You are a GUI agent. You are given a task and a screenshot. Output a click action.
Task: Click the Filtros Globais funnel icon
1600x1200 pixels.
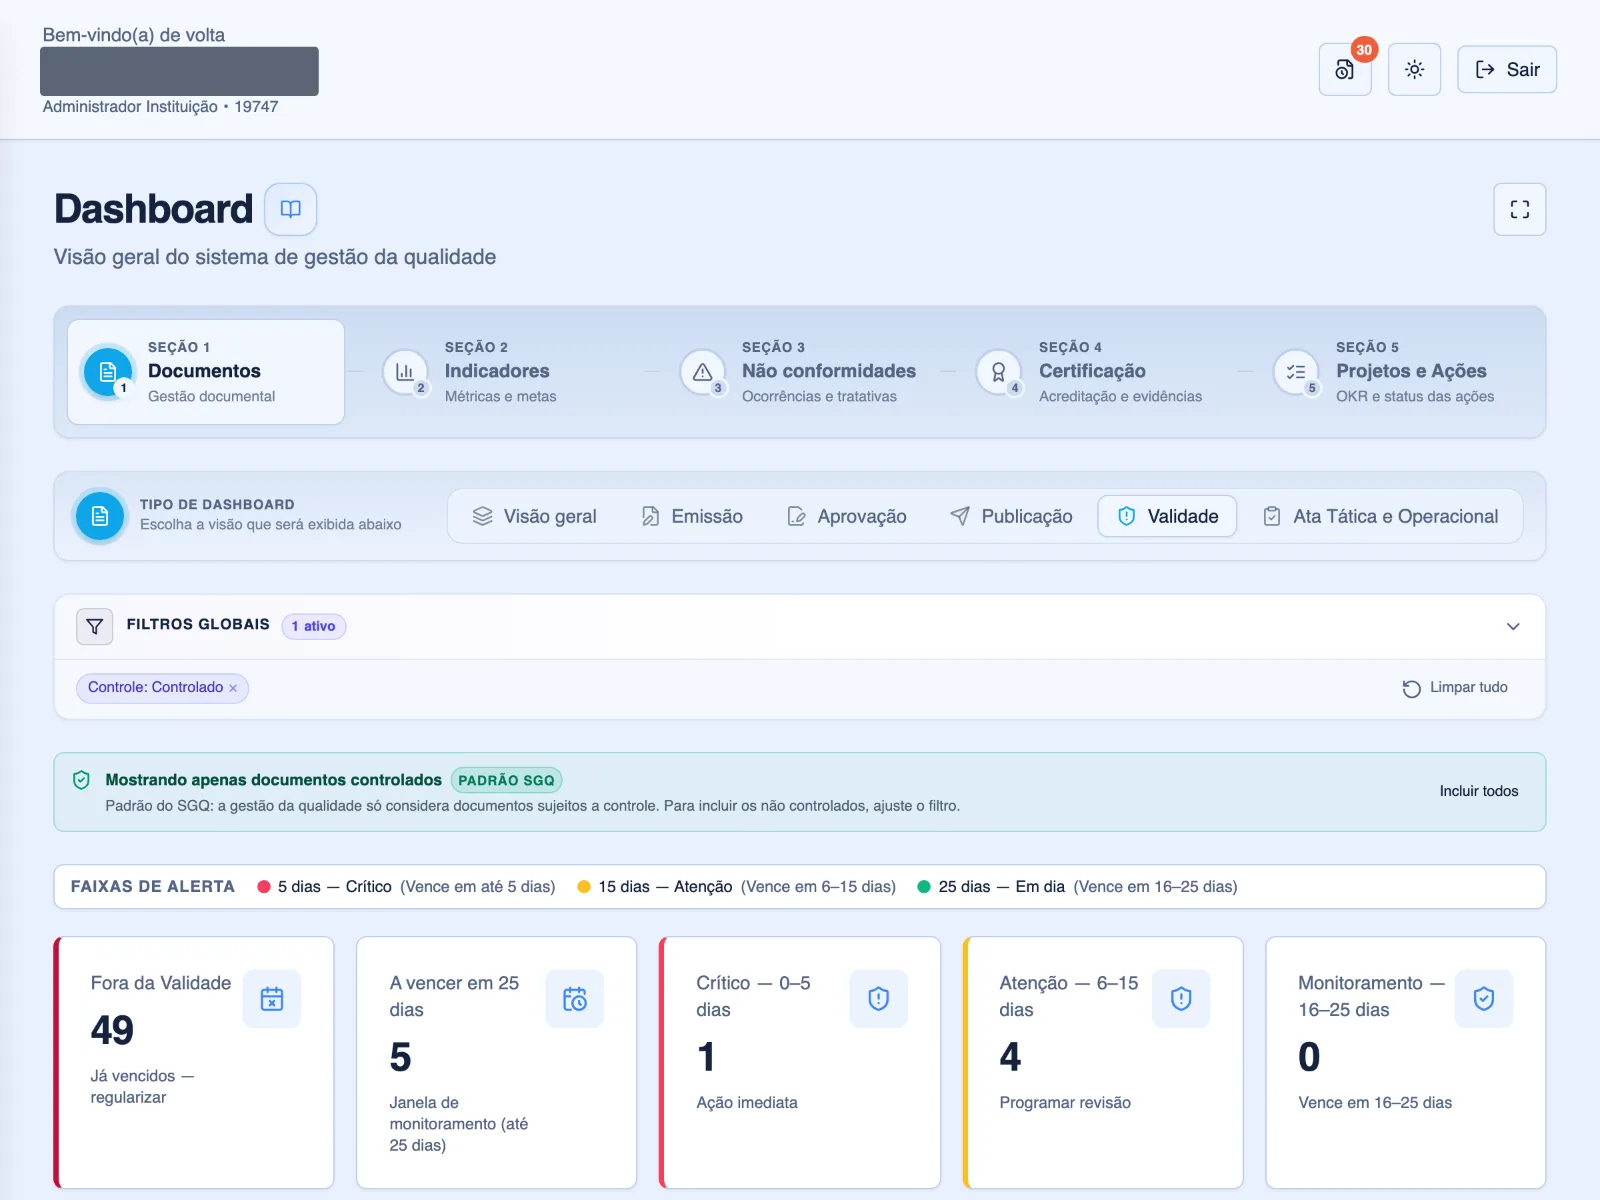coord(94,626)
